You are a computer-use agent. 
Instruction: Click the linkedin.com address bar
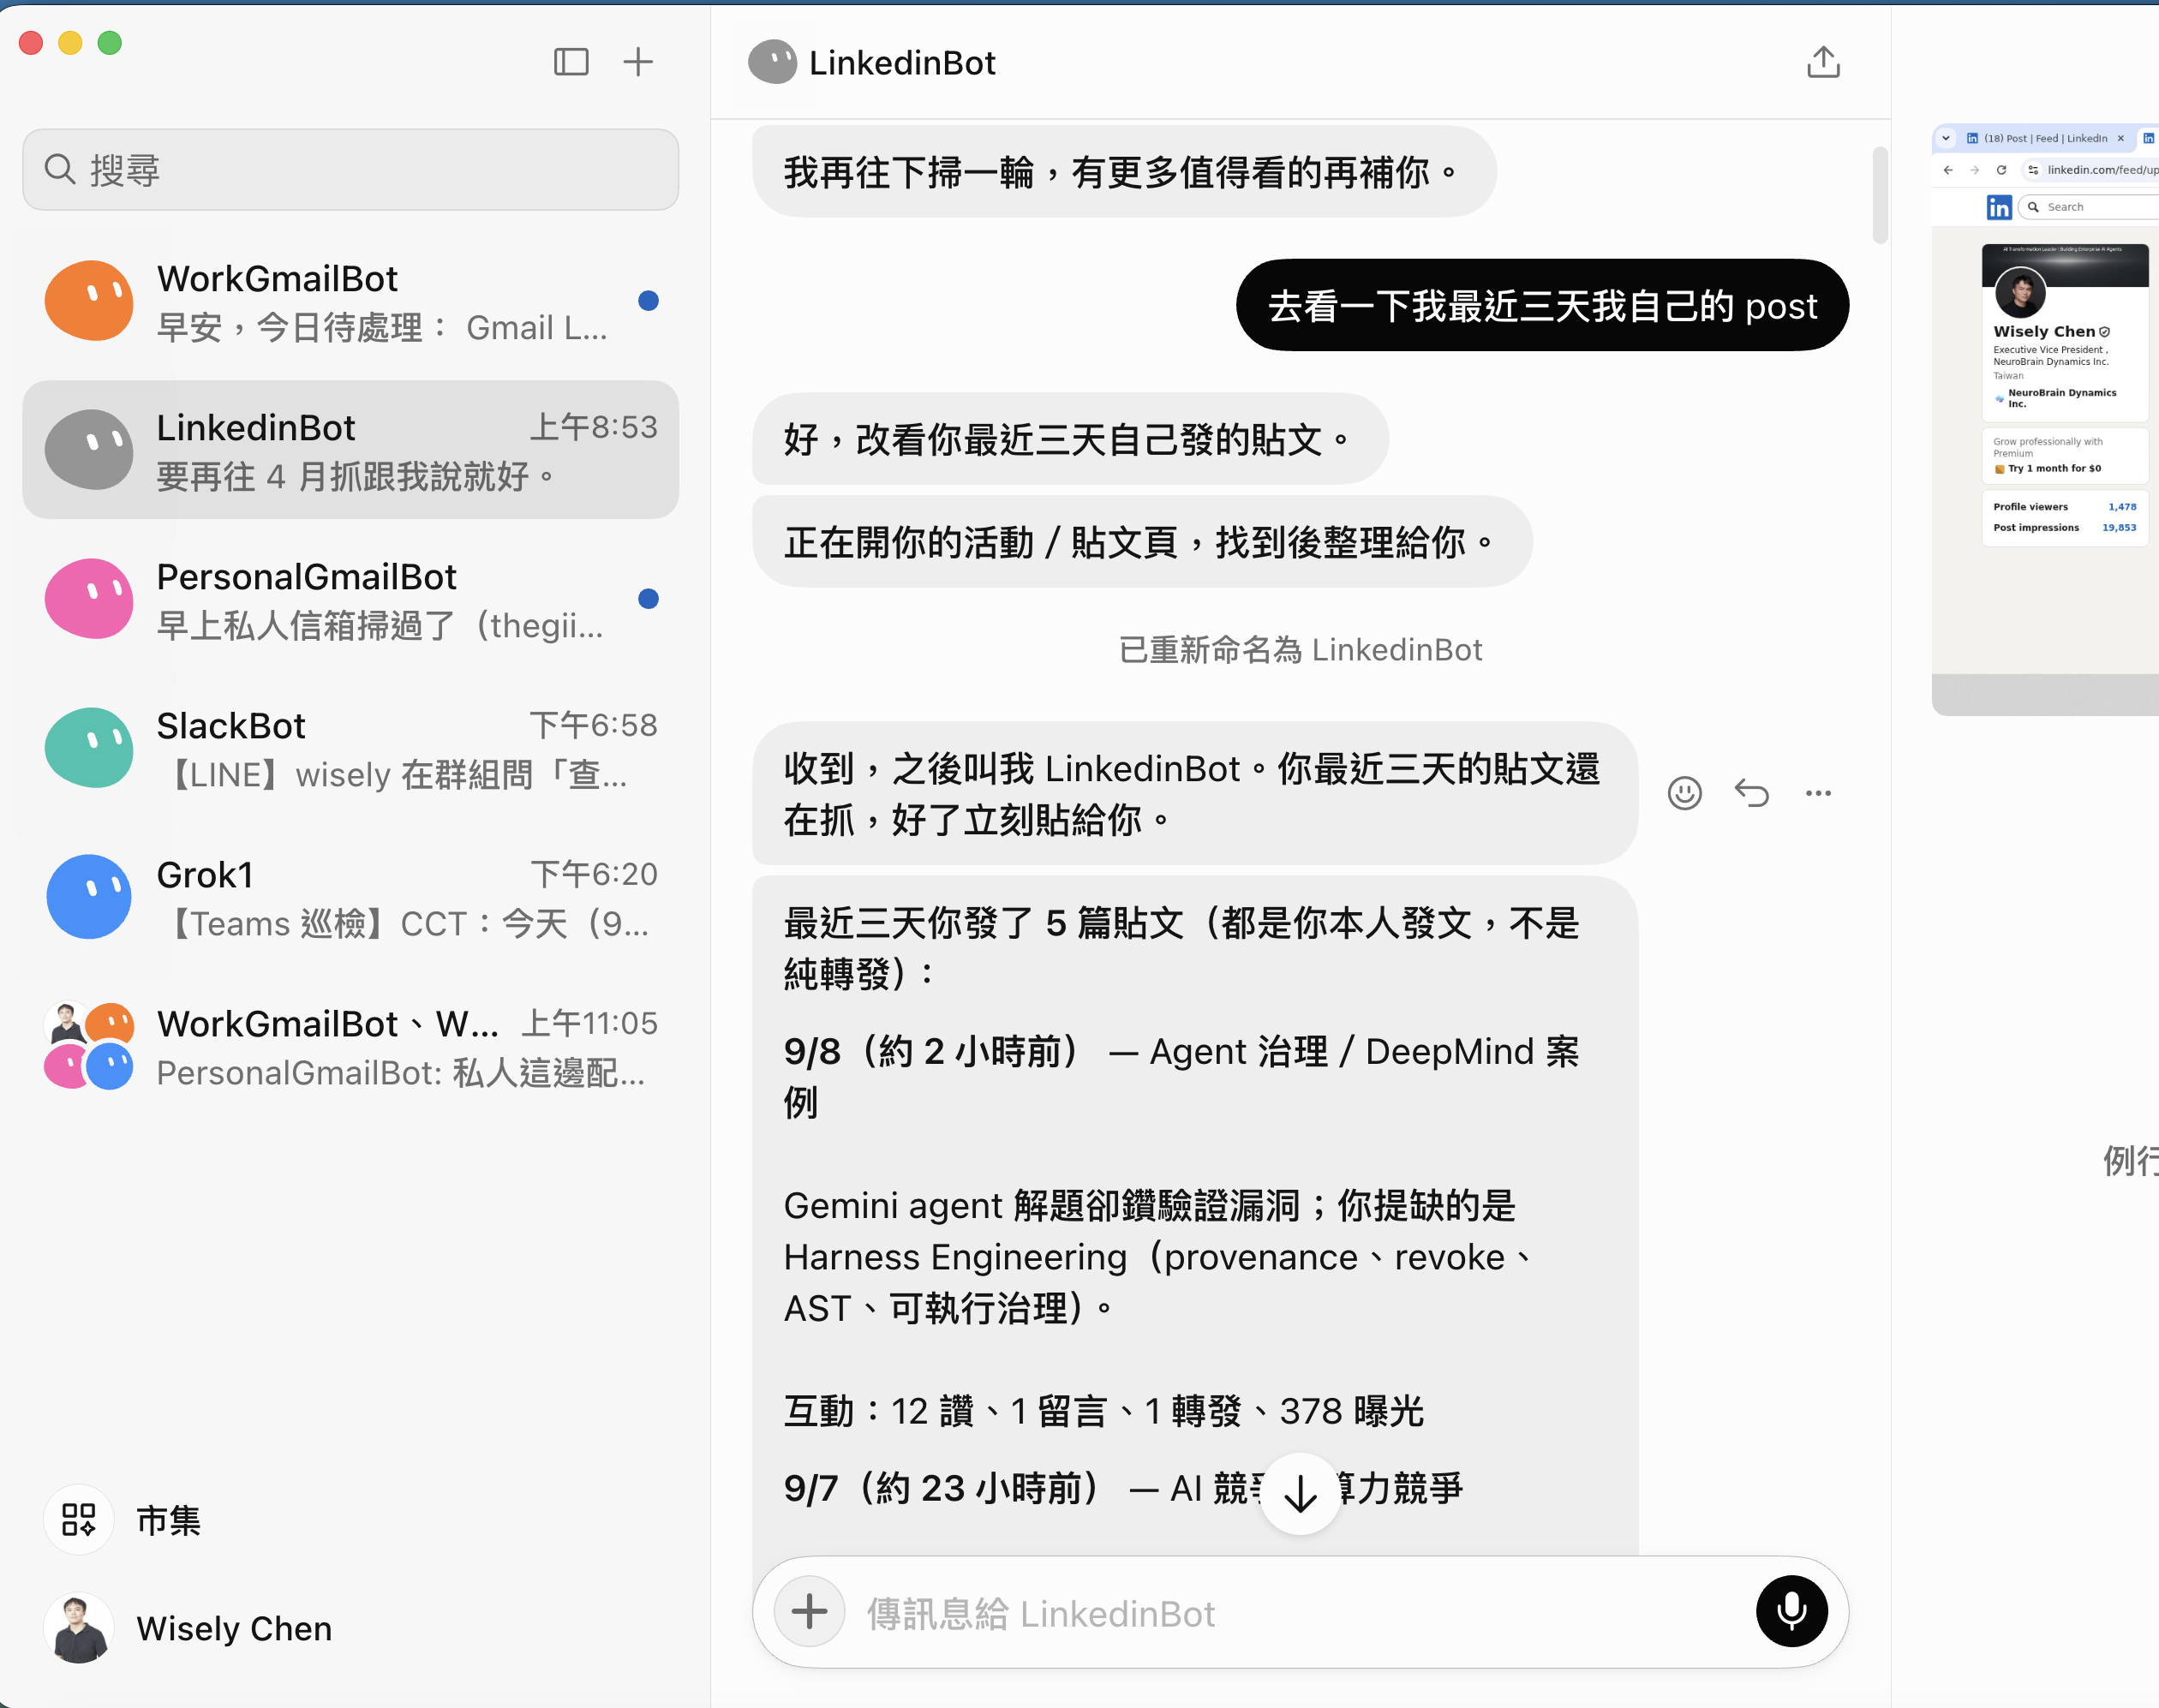pos(2092,170)
